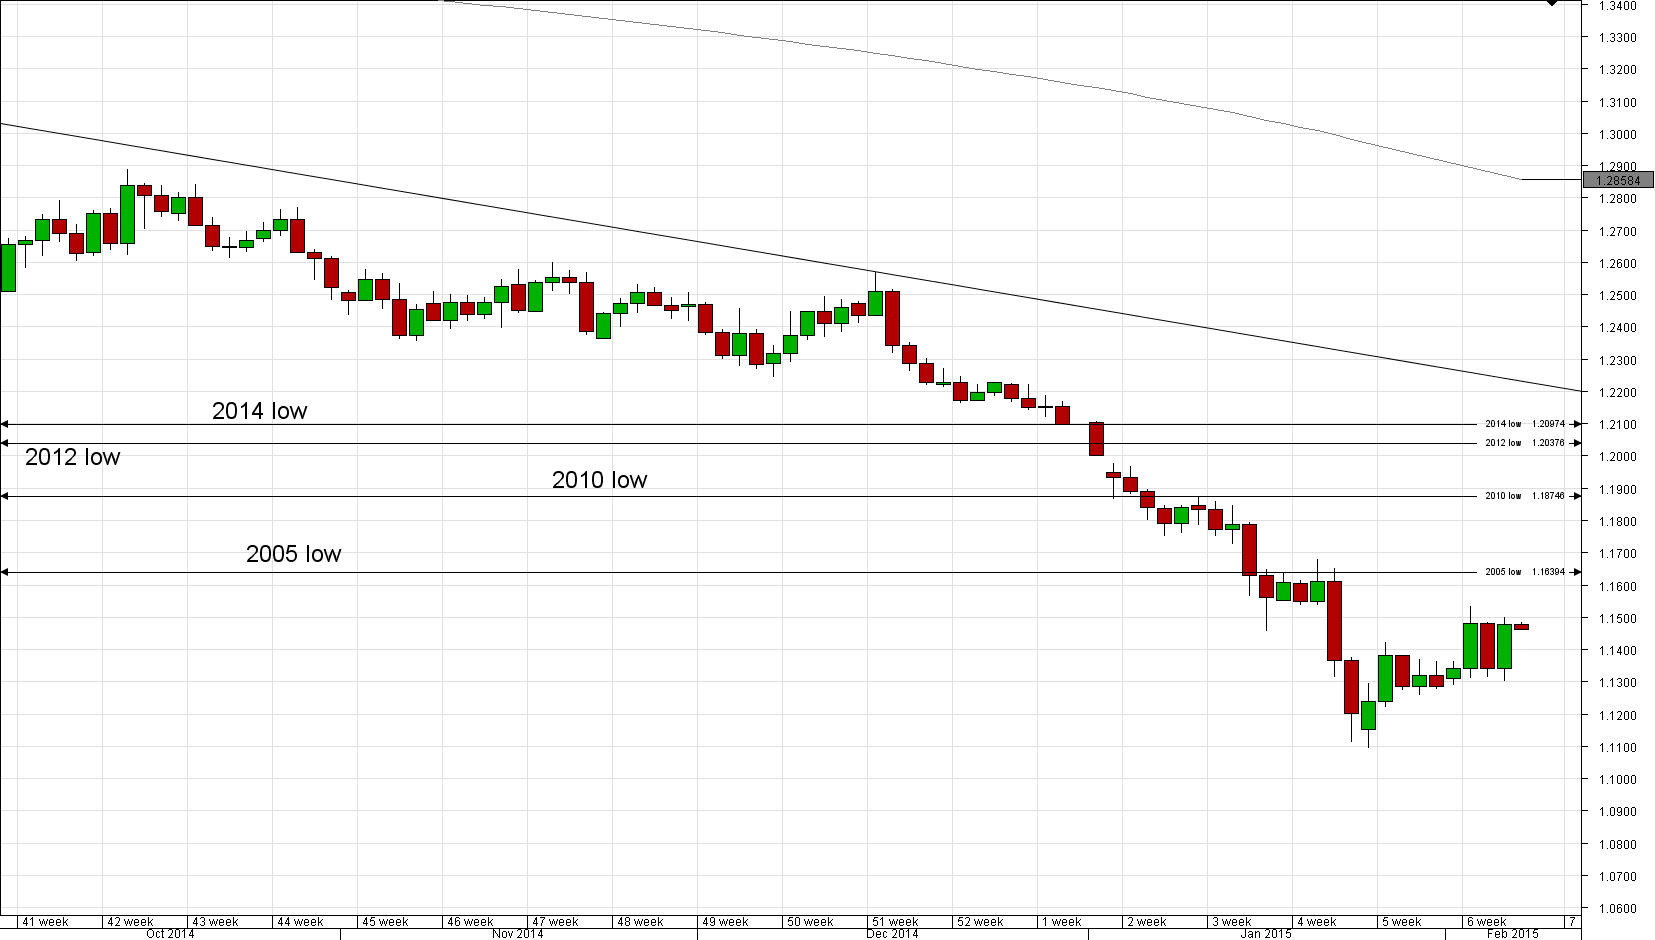Click the 1.28584 moving average price tag

tap(1618, 181)
